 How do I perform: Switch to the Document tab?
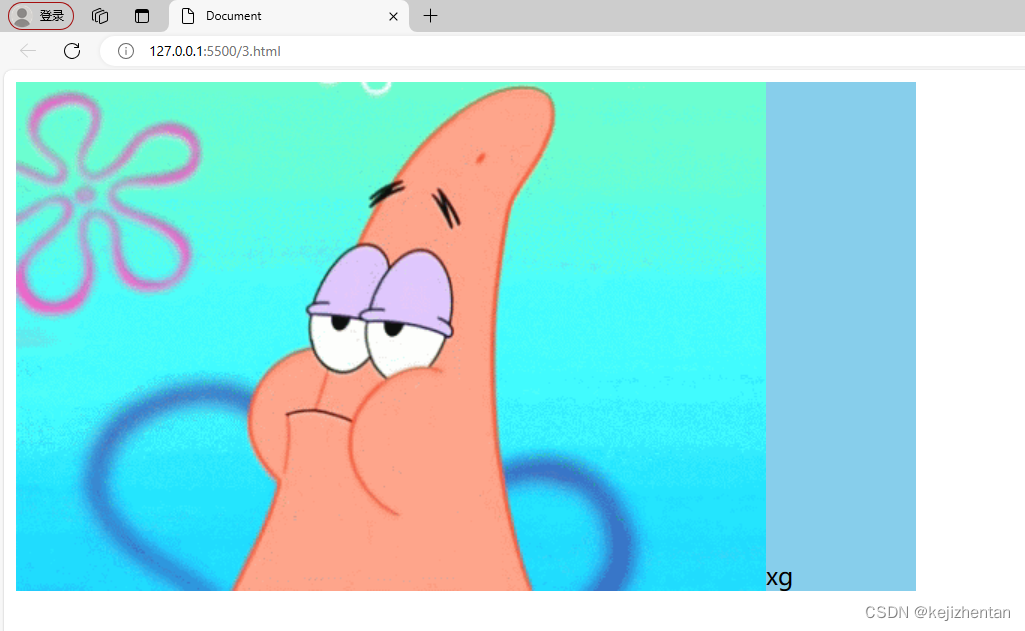click(x=288, y=16)
